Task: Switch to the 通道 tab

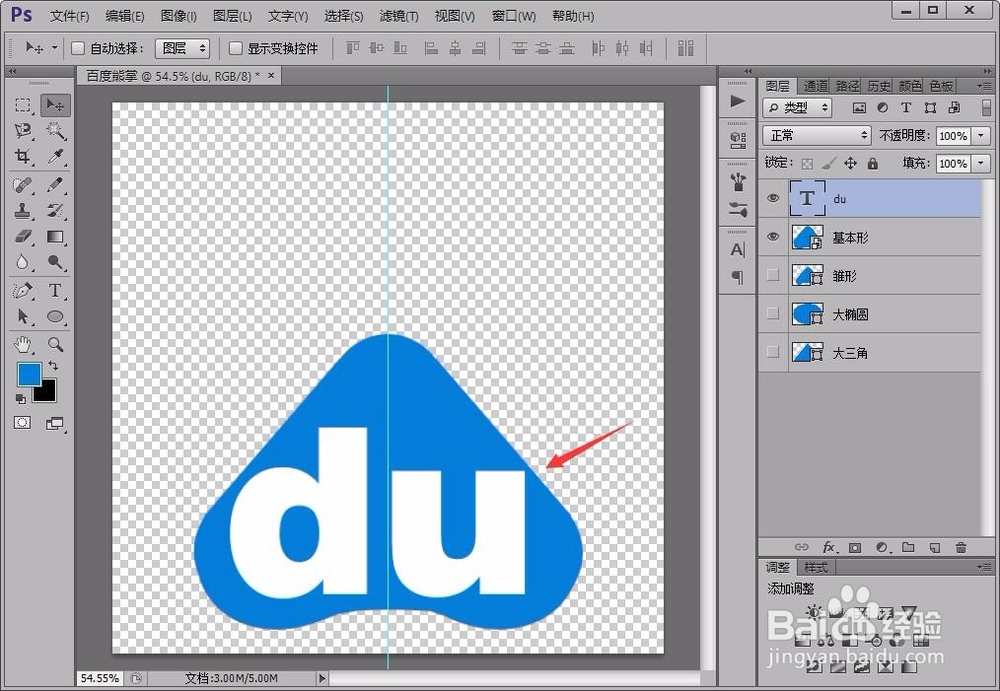Action: tap(815, 86)
